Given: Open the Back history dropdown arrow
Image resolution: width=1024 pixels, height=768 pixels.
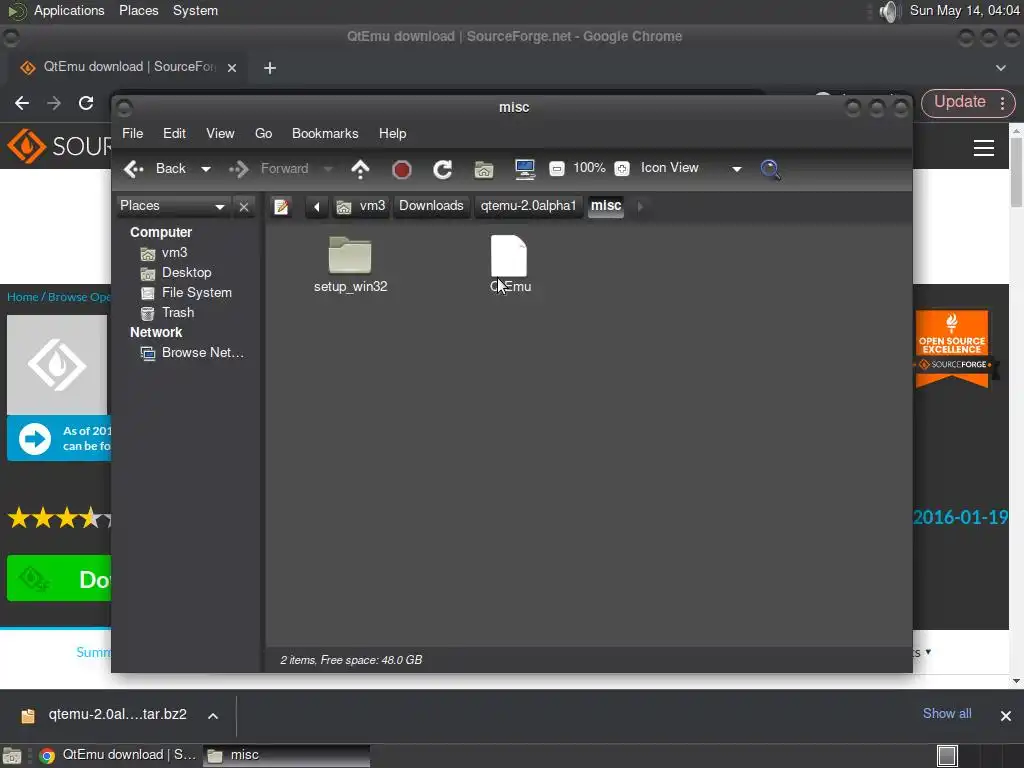Looking at the screenshot, I should (x=206, y=169).
